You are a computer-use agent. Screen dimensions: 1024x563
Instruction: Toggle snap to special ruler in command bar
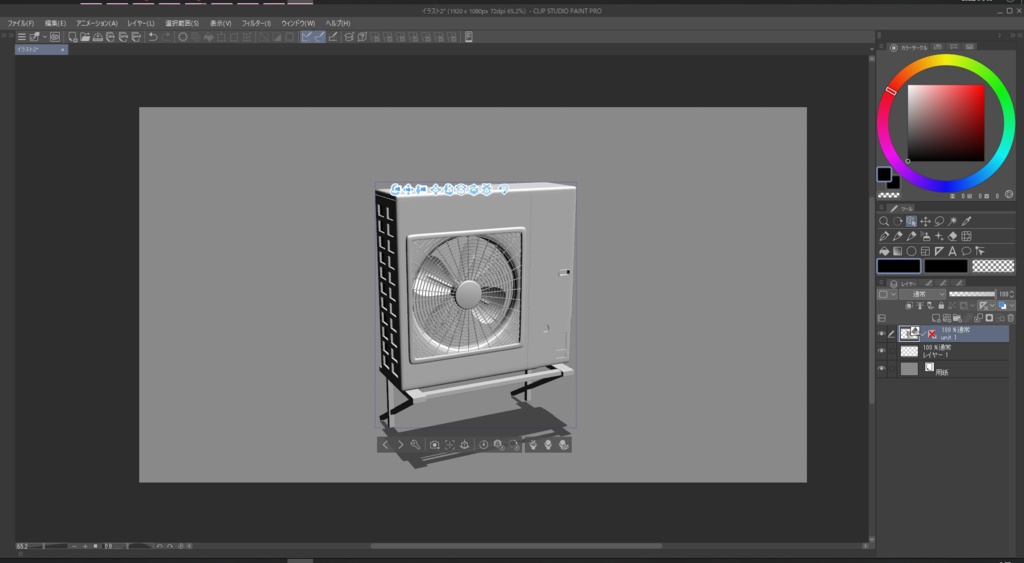(x=319, y=37)
